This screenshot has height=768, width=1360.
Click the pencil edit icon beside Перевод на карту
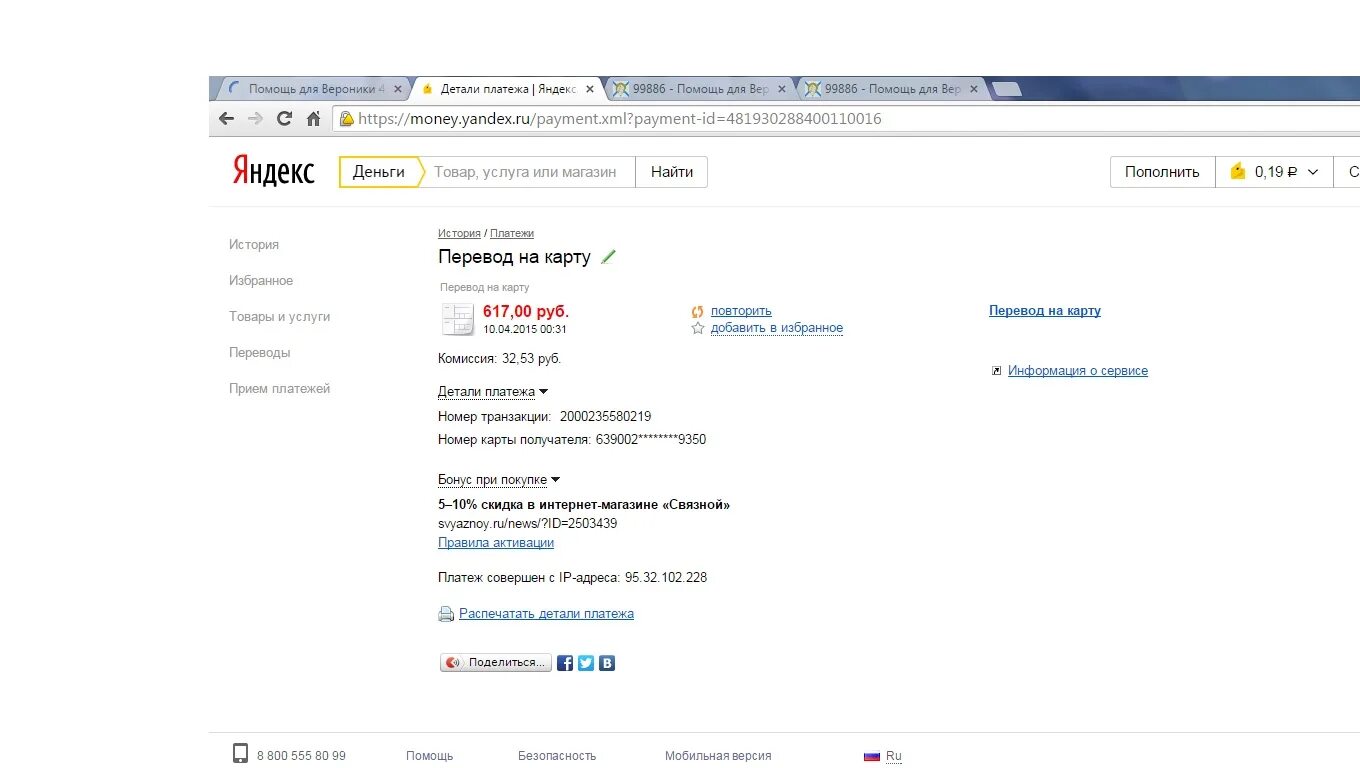[x=608, y=257]
